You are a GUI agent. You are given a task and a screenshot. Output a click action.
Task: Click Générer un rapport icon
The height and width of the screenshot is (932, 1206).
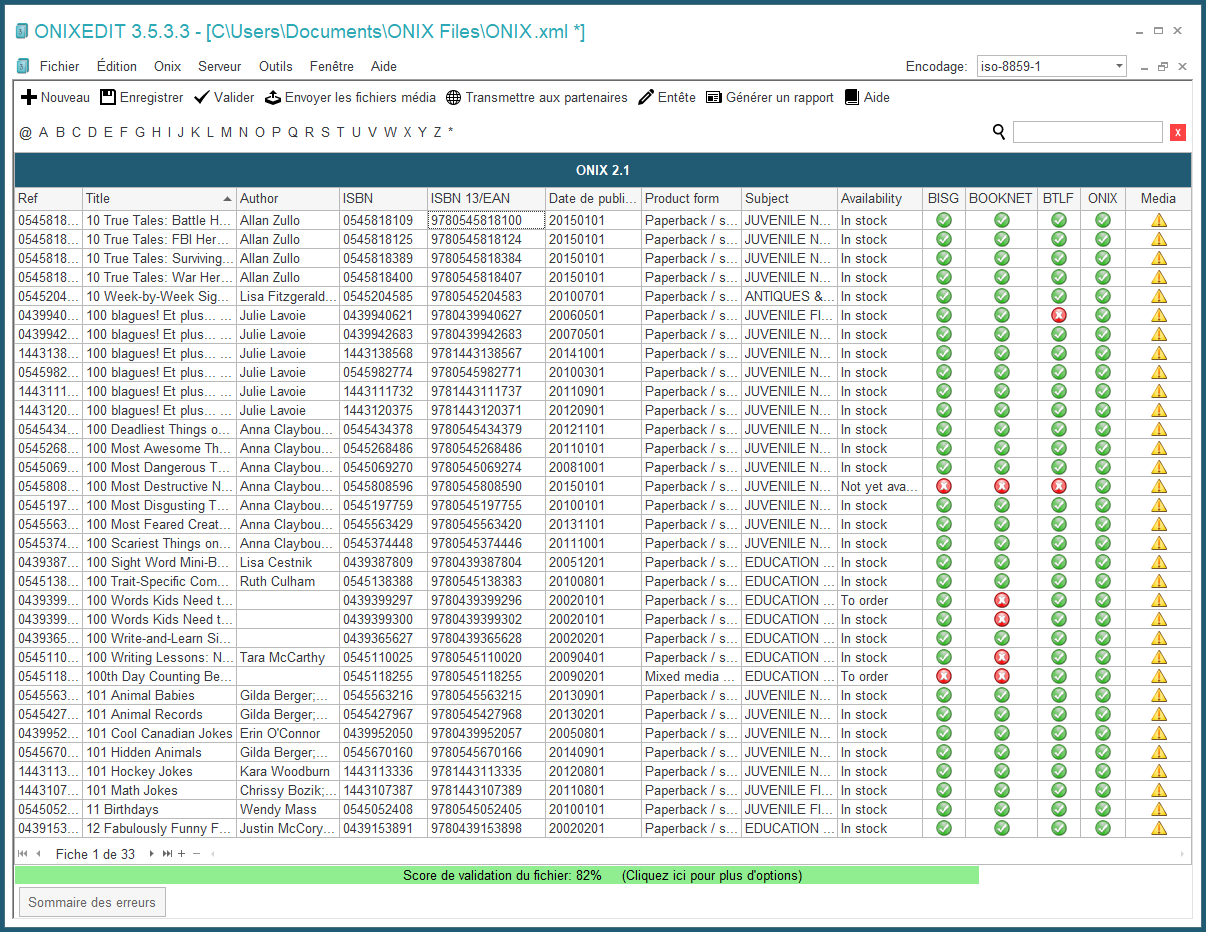(714, 98)
